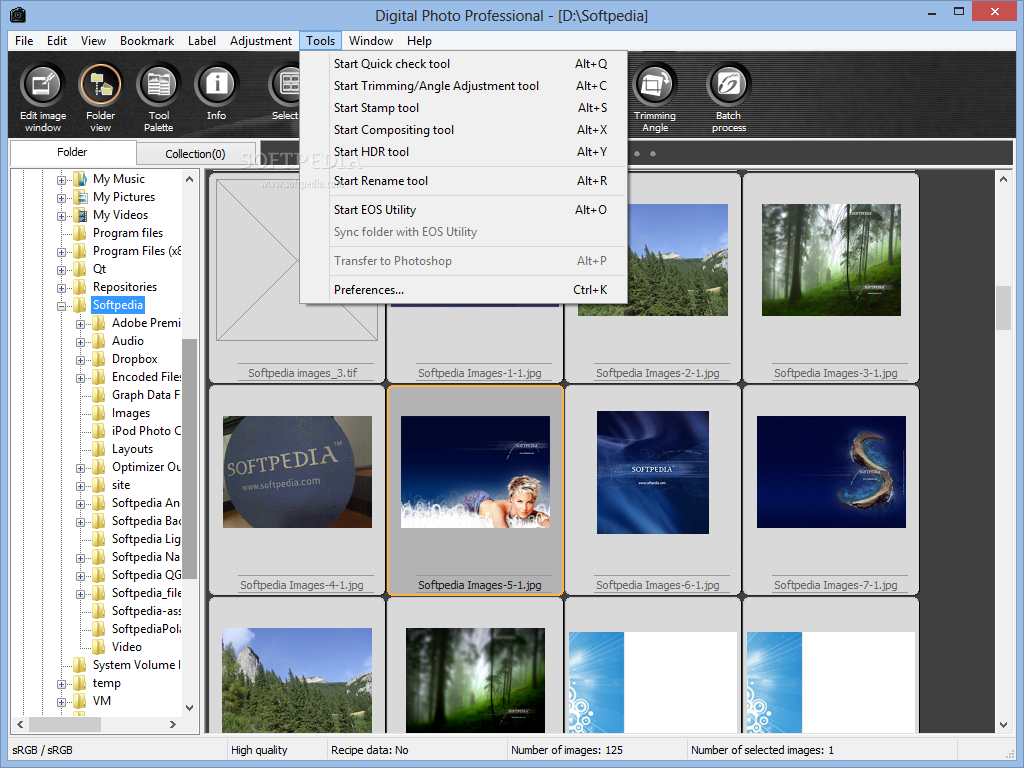Click the My Videos folder icon
Image resolution: width=1024 pixels, height=768 pixels.
click(x=80, y=215)
